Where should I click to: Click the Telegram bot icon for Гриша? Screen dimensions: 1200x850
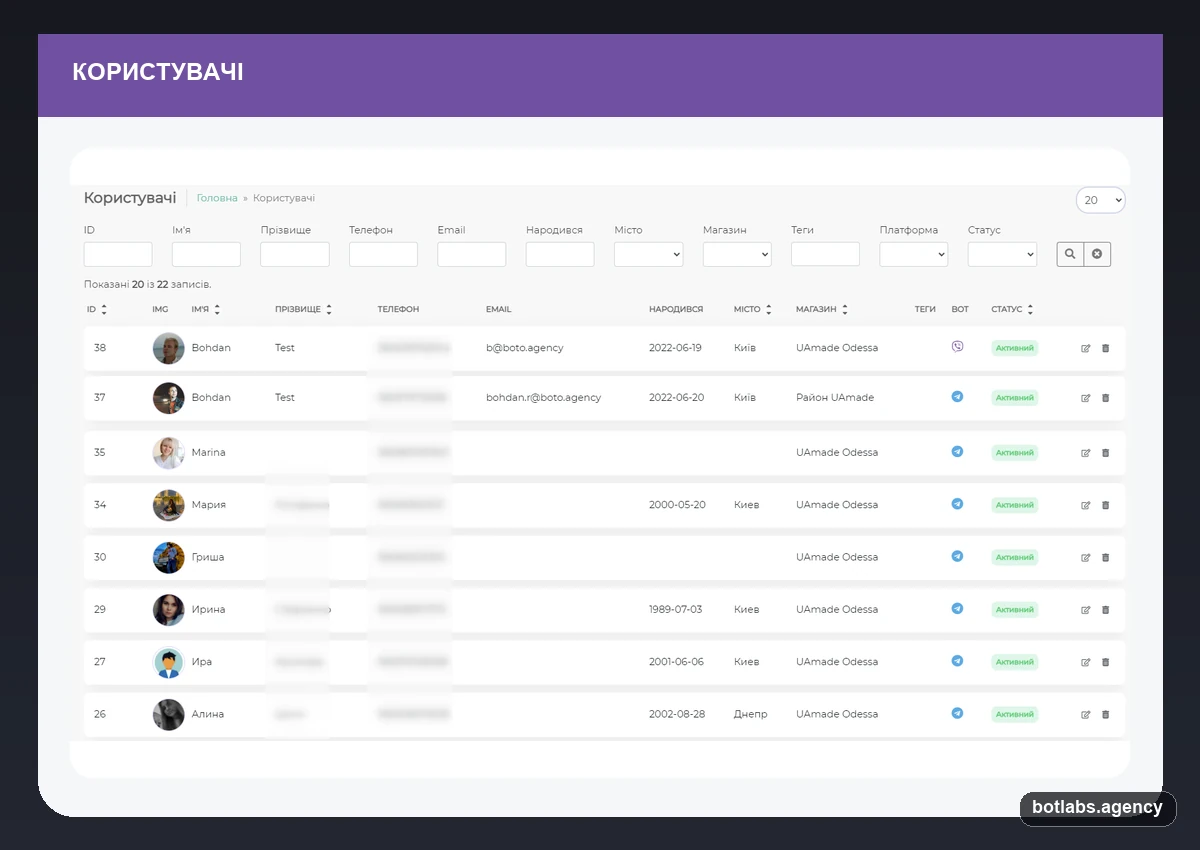[957, 555]
